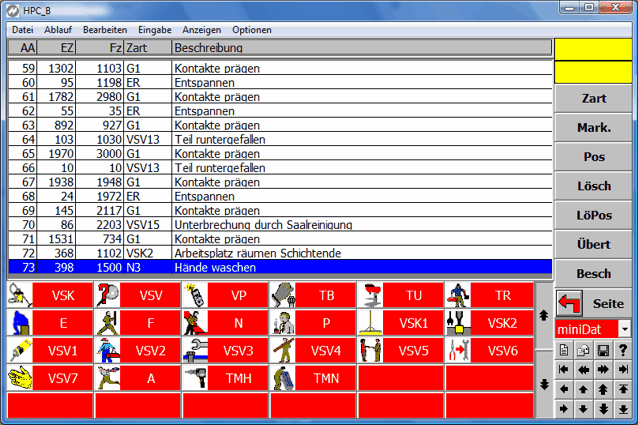The width and height of the screenshot is (638, 425).
Task: Open the Optionen menu
Action: coord(251,30)
